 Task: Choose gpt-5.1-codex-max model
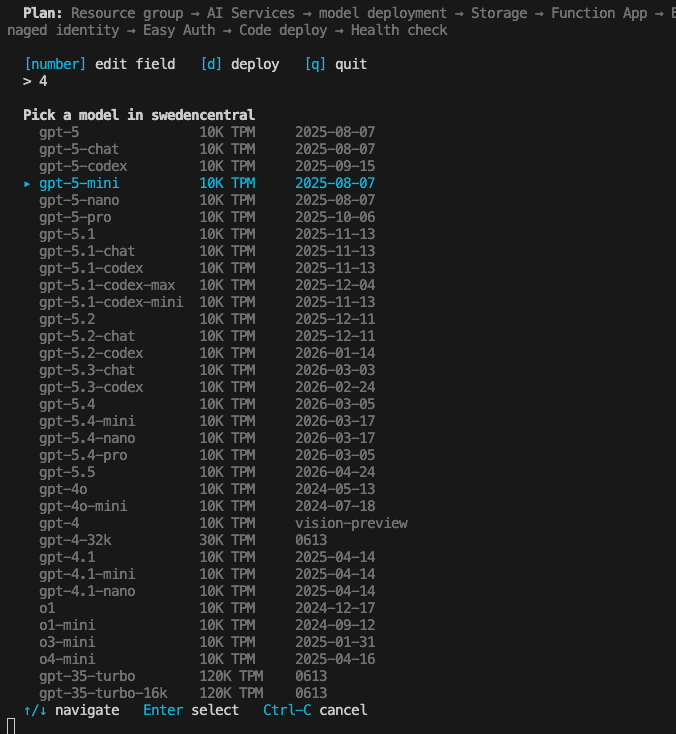pos(207,285)
